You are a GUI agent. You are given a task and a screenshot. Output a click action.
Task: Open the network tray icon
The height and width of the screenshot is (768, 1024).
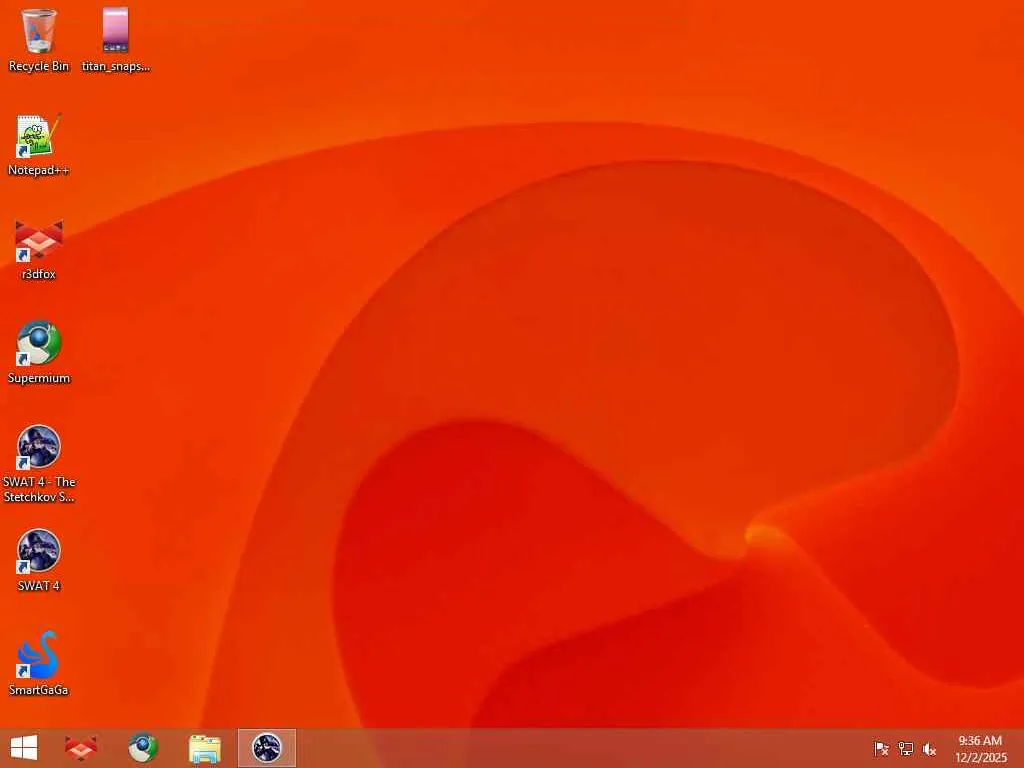(x=905, y=748)
